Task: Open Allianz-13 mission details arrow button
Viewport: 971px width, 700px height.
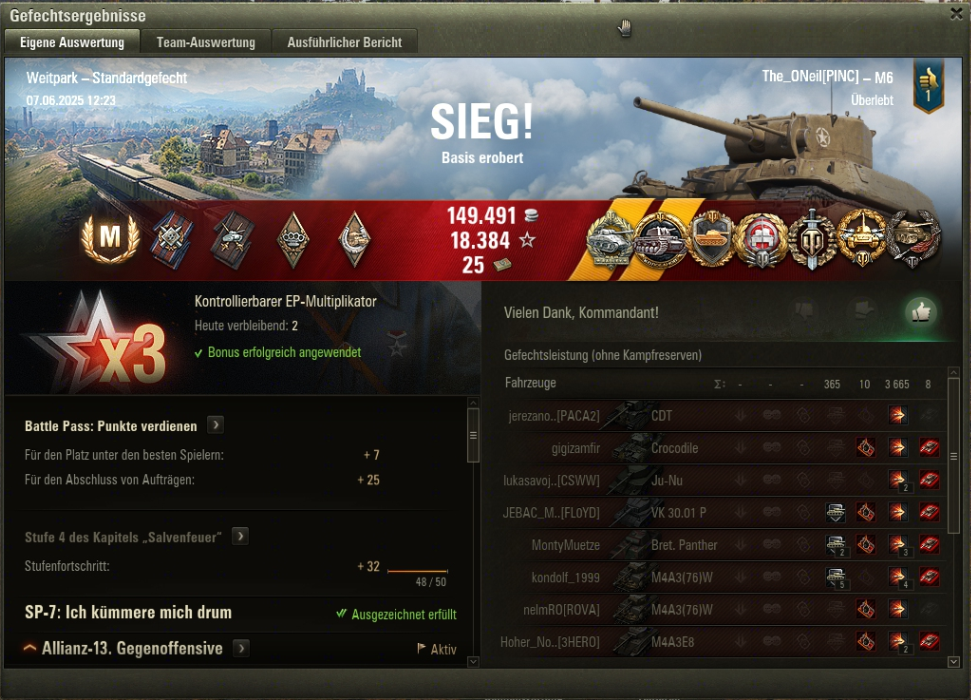Action: point(242,648)
